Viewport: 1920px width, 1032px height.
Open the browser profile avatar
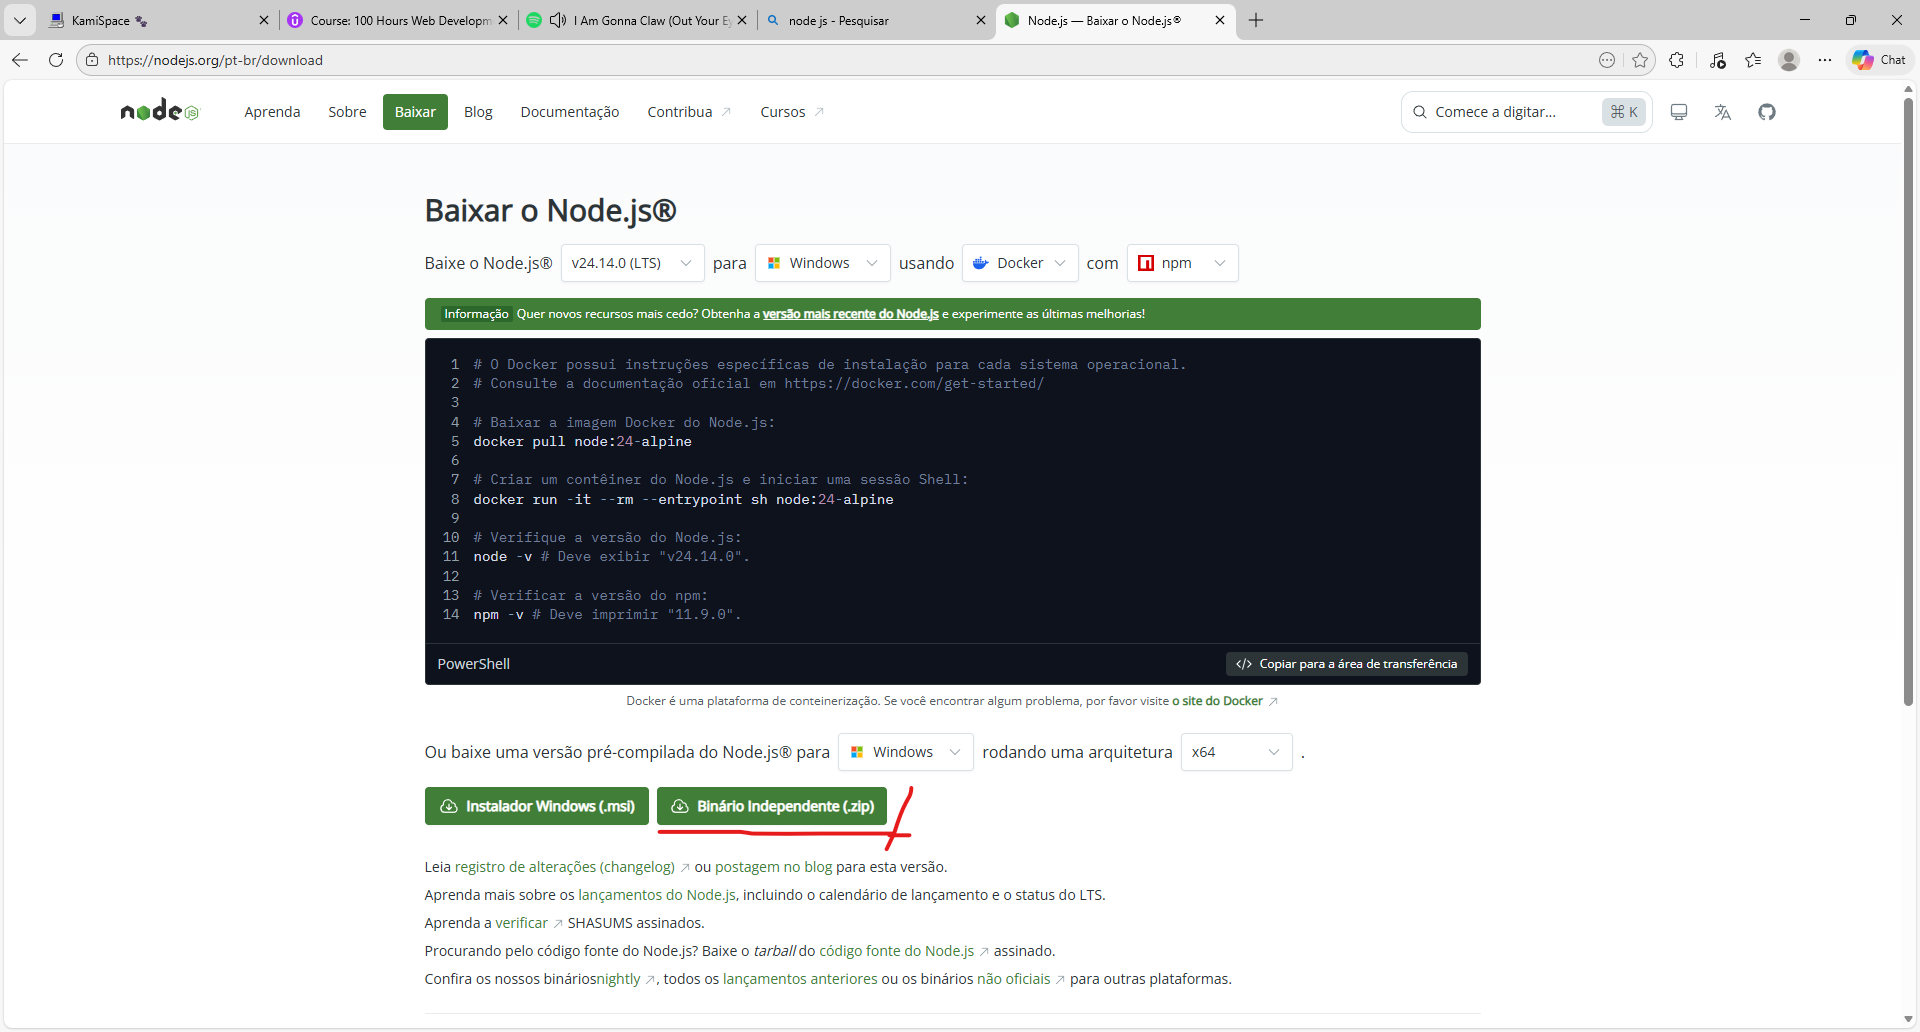coord(1789,60)
